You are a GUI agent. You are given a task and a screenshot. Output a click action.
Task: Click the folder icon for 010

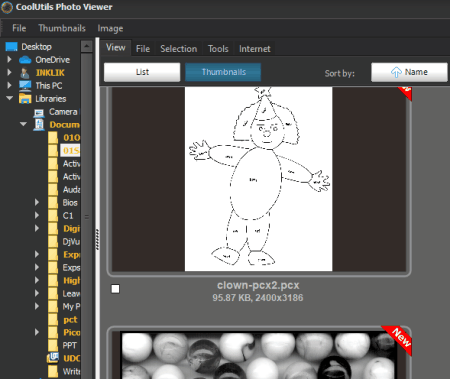pos(53,138)
